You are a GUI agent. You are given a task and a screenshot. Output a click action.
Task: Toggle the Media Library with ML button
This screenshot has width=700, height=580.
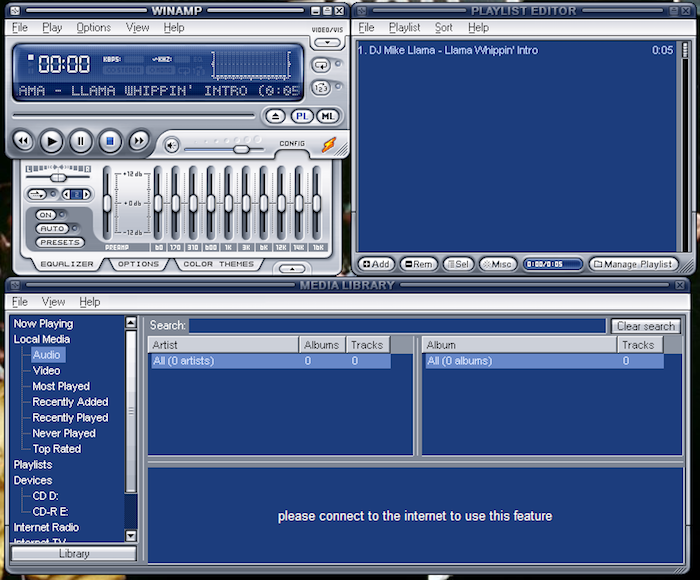[328, 117]
